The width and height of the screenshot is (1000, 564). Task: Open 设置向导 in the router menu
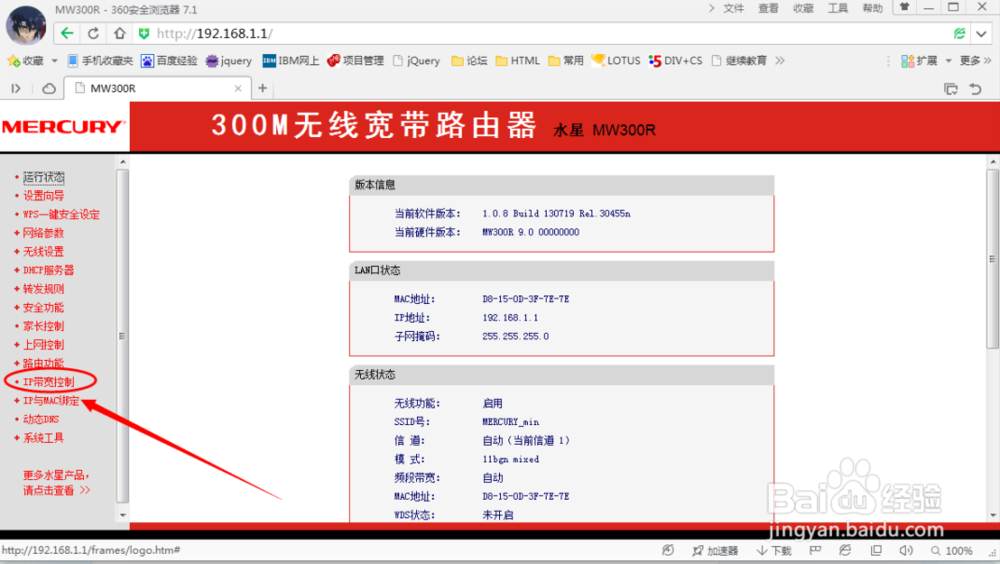[43, 195]
